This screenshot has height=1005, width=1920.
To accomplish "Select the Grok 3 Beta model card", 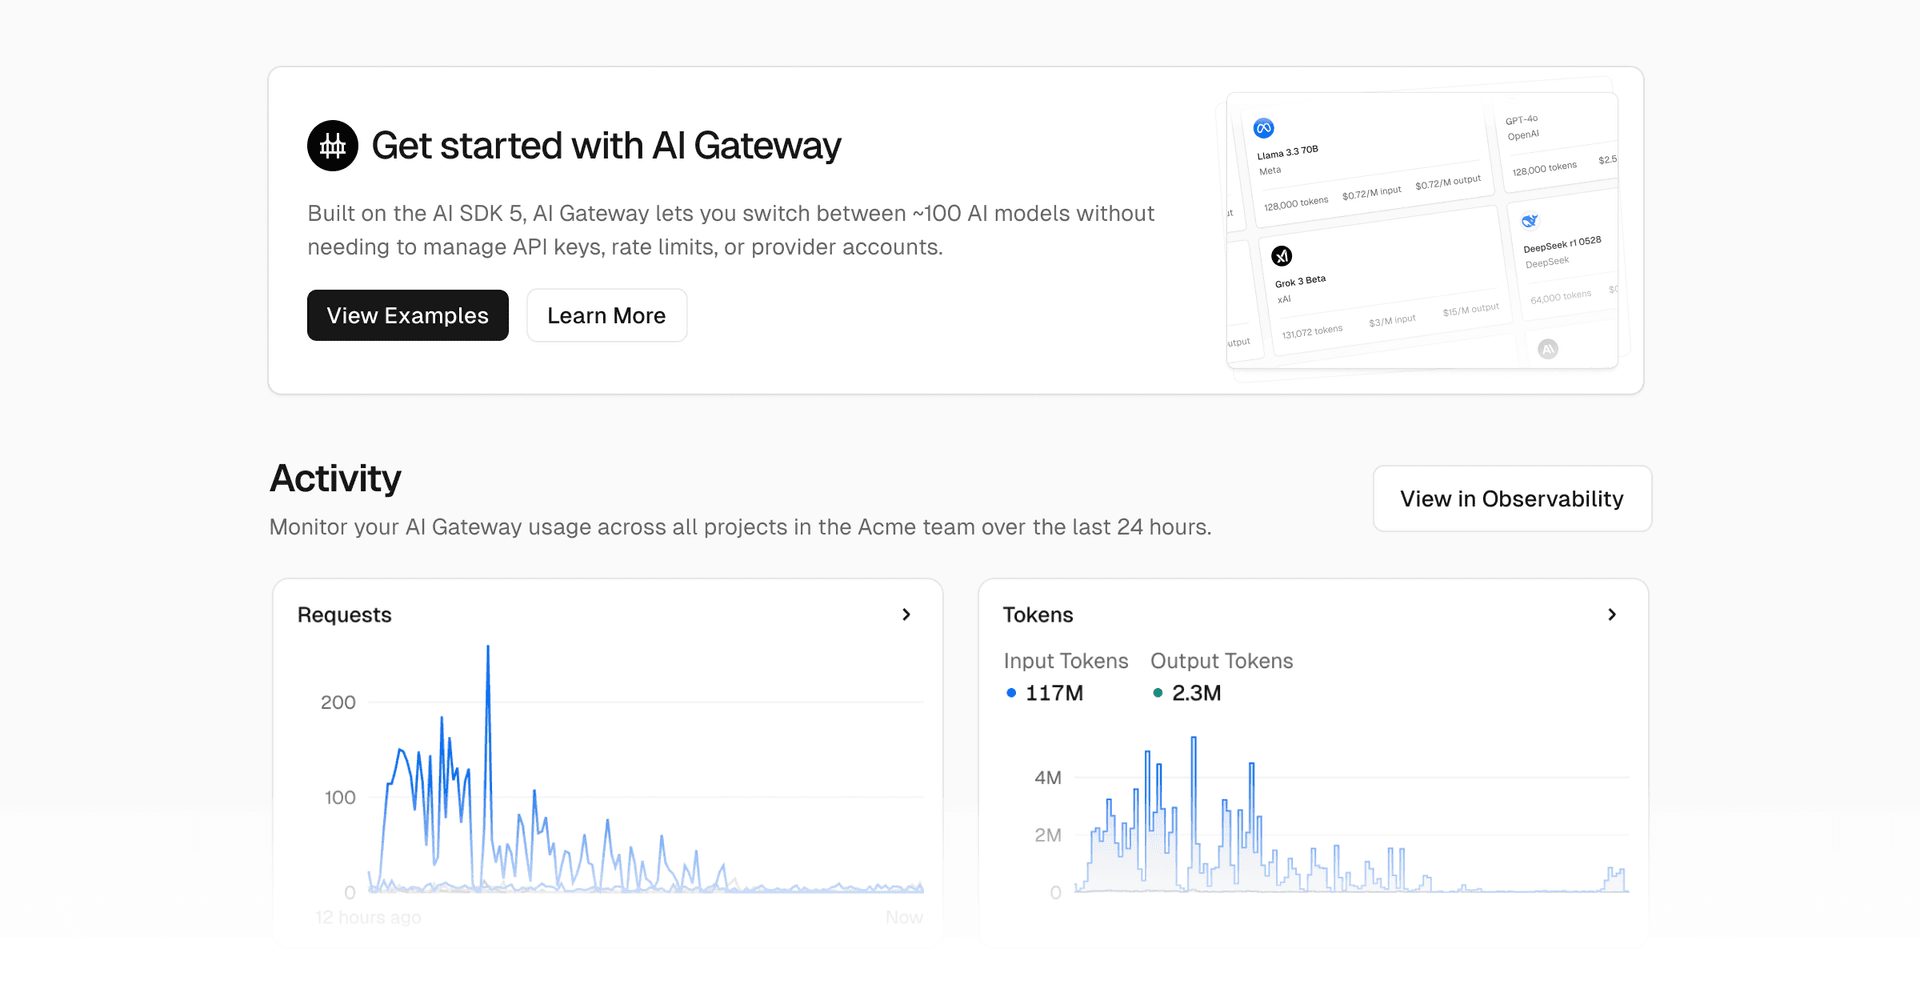I will (x=1385, y=290).
